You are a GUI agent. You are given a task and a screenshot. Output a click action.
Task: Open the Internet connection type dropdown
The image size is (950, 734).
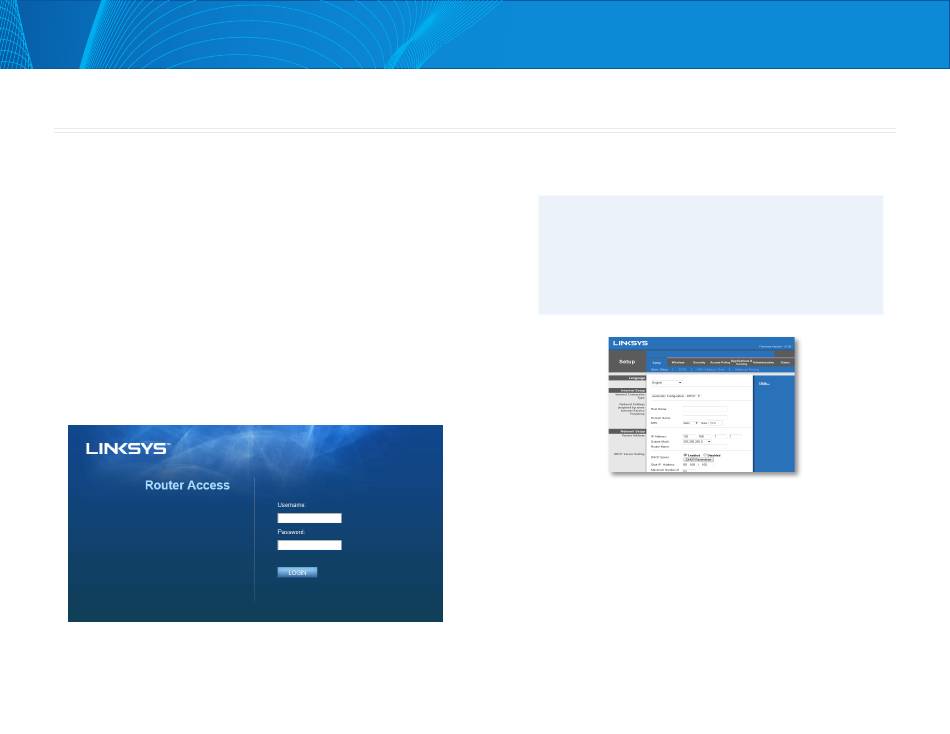click(x=676, y=396)
